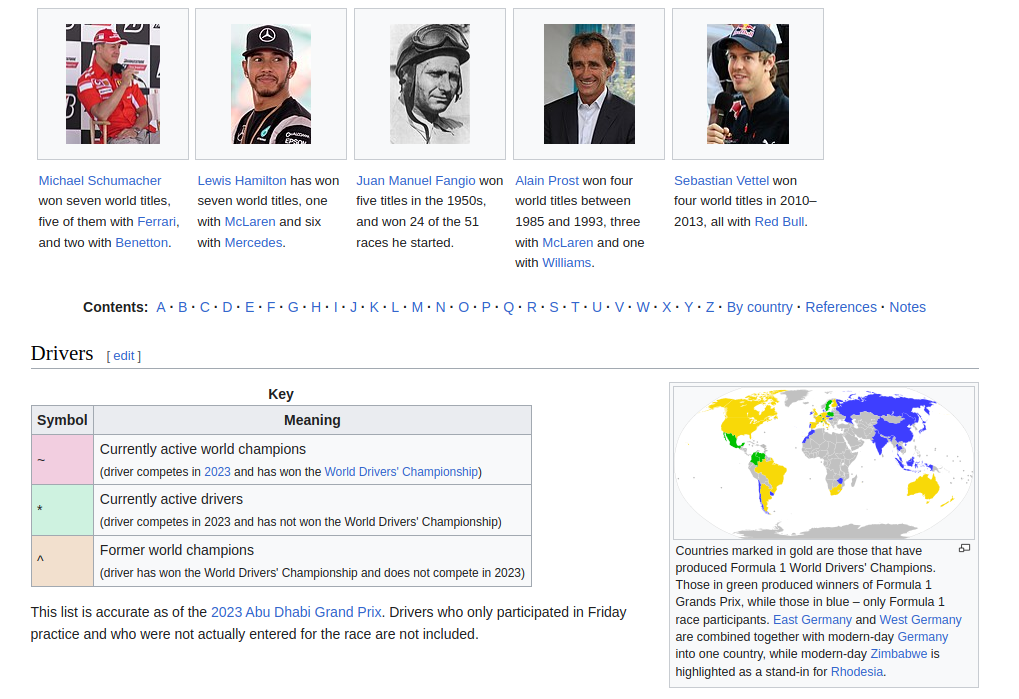Enlarge the world map image icon

pyautogui.click(x=964, y=548)
